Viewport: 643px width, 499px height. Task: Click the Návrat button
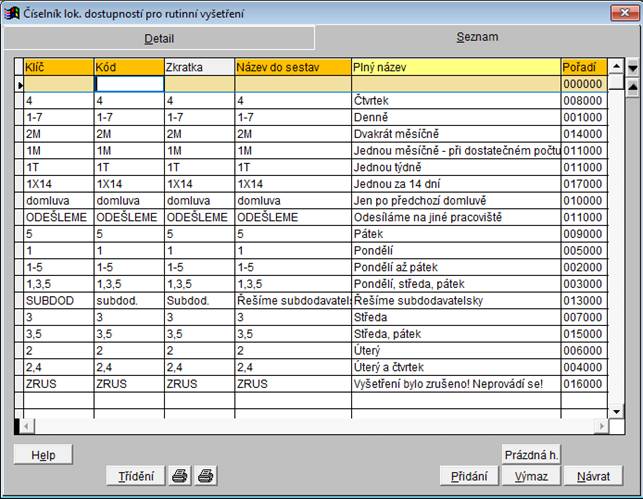pyautogui.click(x=593, y=475)
